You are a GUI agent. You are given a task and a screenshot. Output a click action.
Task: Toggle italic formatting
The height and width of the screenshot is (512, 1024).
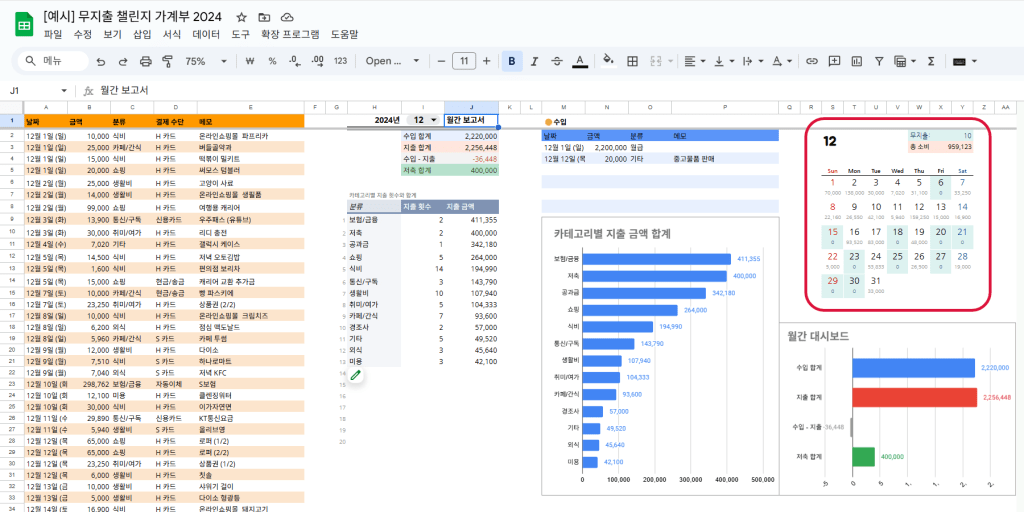pos(535,61)
